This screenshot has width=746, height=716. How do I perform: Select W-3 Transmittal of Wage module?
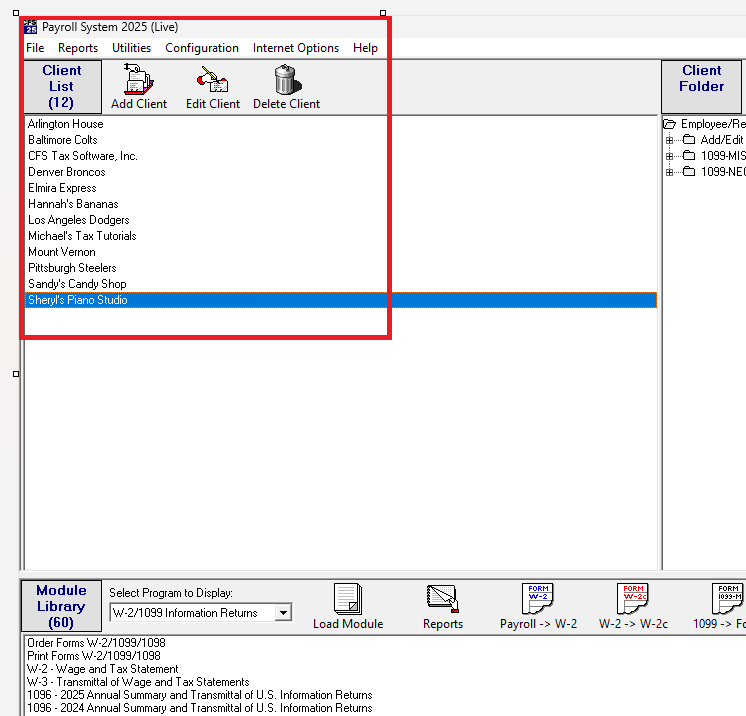pos(138,682)
